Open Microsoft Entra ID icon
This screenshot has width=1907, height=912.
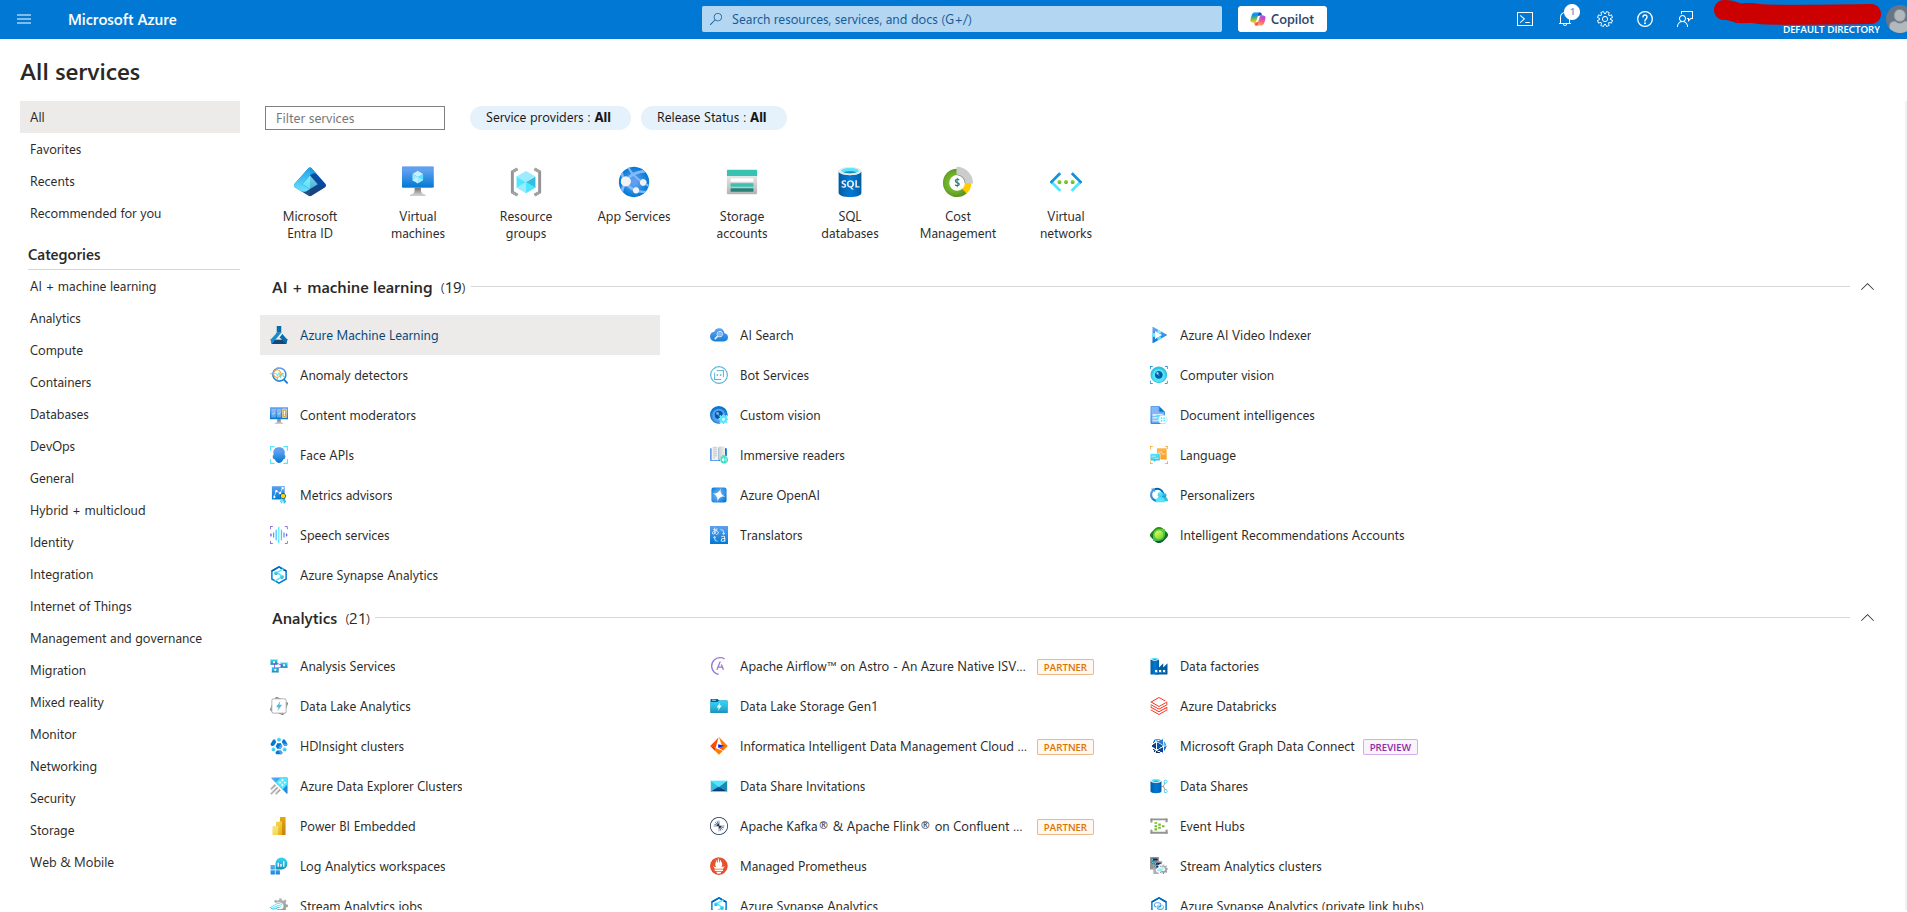(x=310, y=182)
